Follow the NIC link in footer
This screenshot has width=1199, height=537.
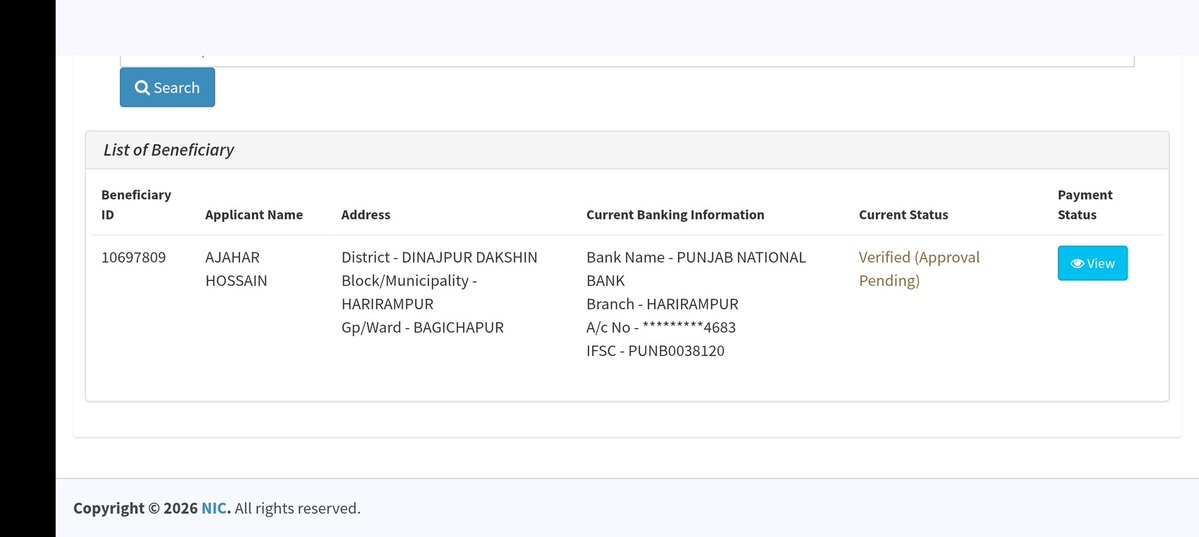click(x=214, y=508)
